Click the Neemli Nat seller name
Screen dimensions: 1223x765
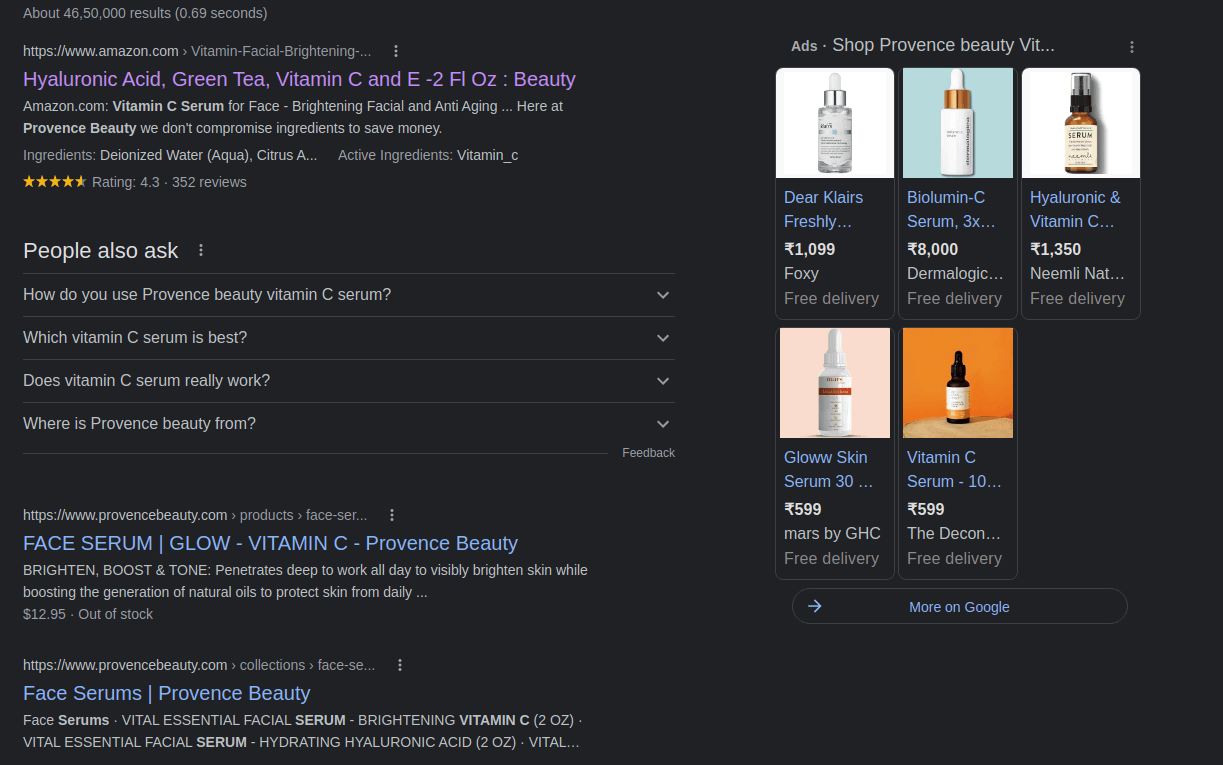(1077, 273)
